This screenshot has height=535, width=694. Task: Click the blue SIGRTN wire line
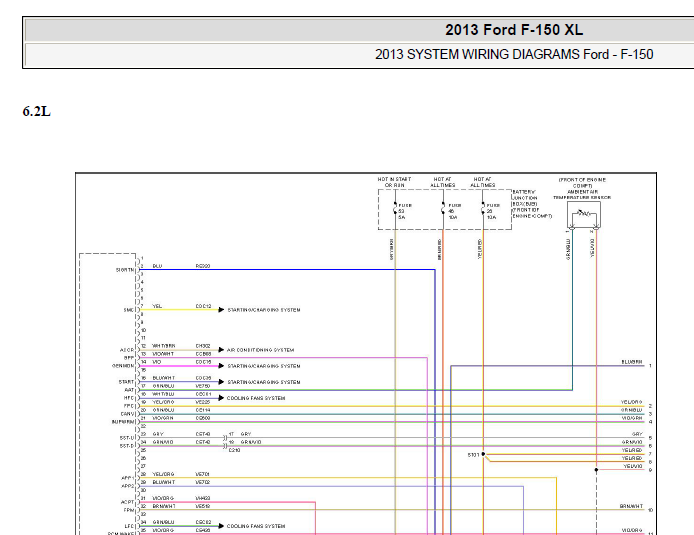[x=287, y=269]
